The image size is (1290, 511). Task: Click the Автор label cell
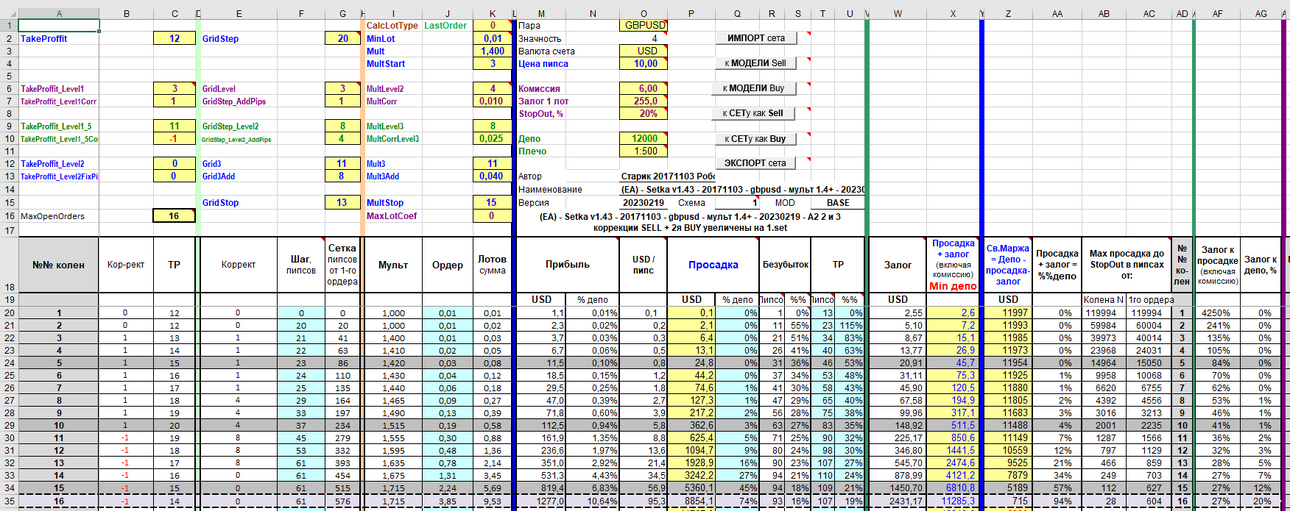click(x=531, y=176)
